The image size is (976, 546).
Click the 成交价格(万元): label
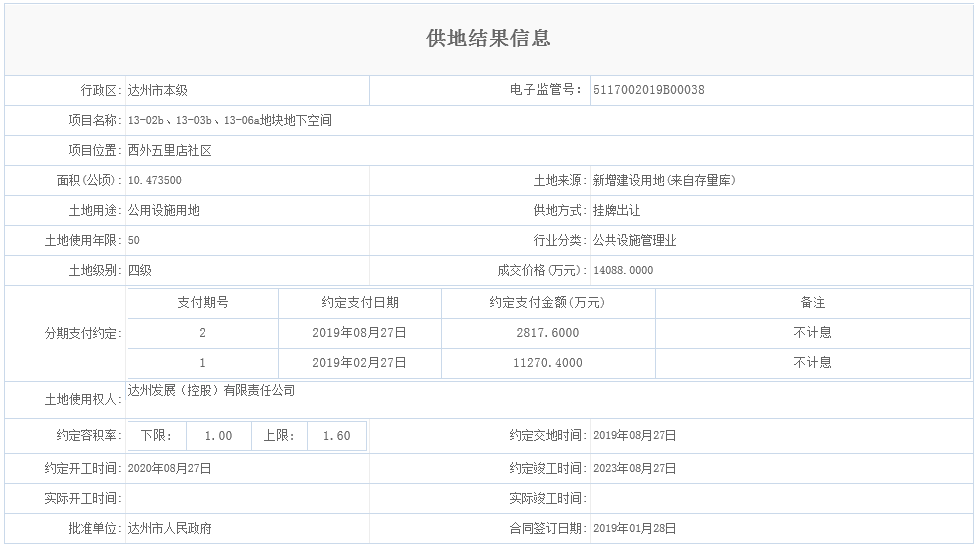tap(542, 270)
